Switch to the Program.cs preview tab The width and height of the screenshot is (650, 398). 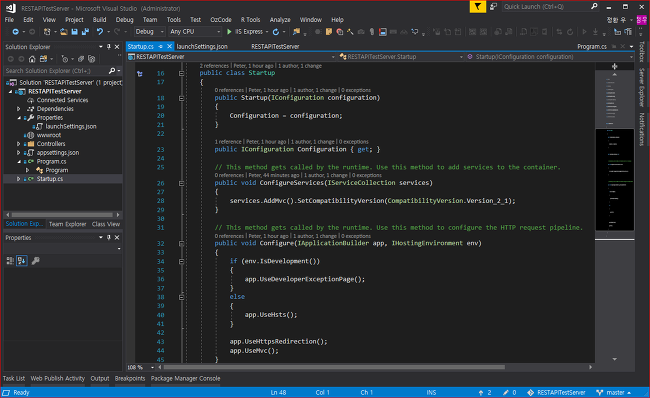(x=592, y=46)
